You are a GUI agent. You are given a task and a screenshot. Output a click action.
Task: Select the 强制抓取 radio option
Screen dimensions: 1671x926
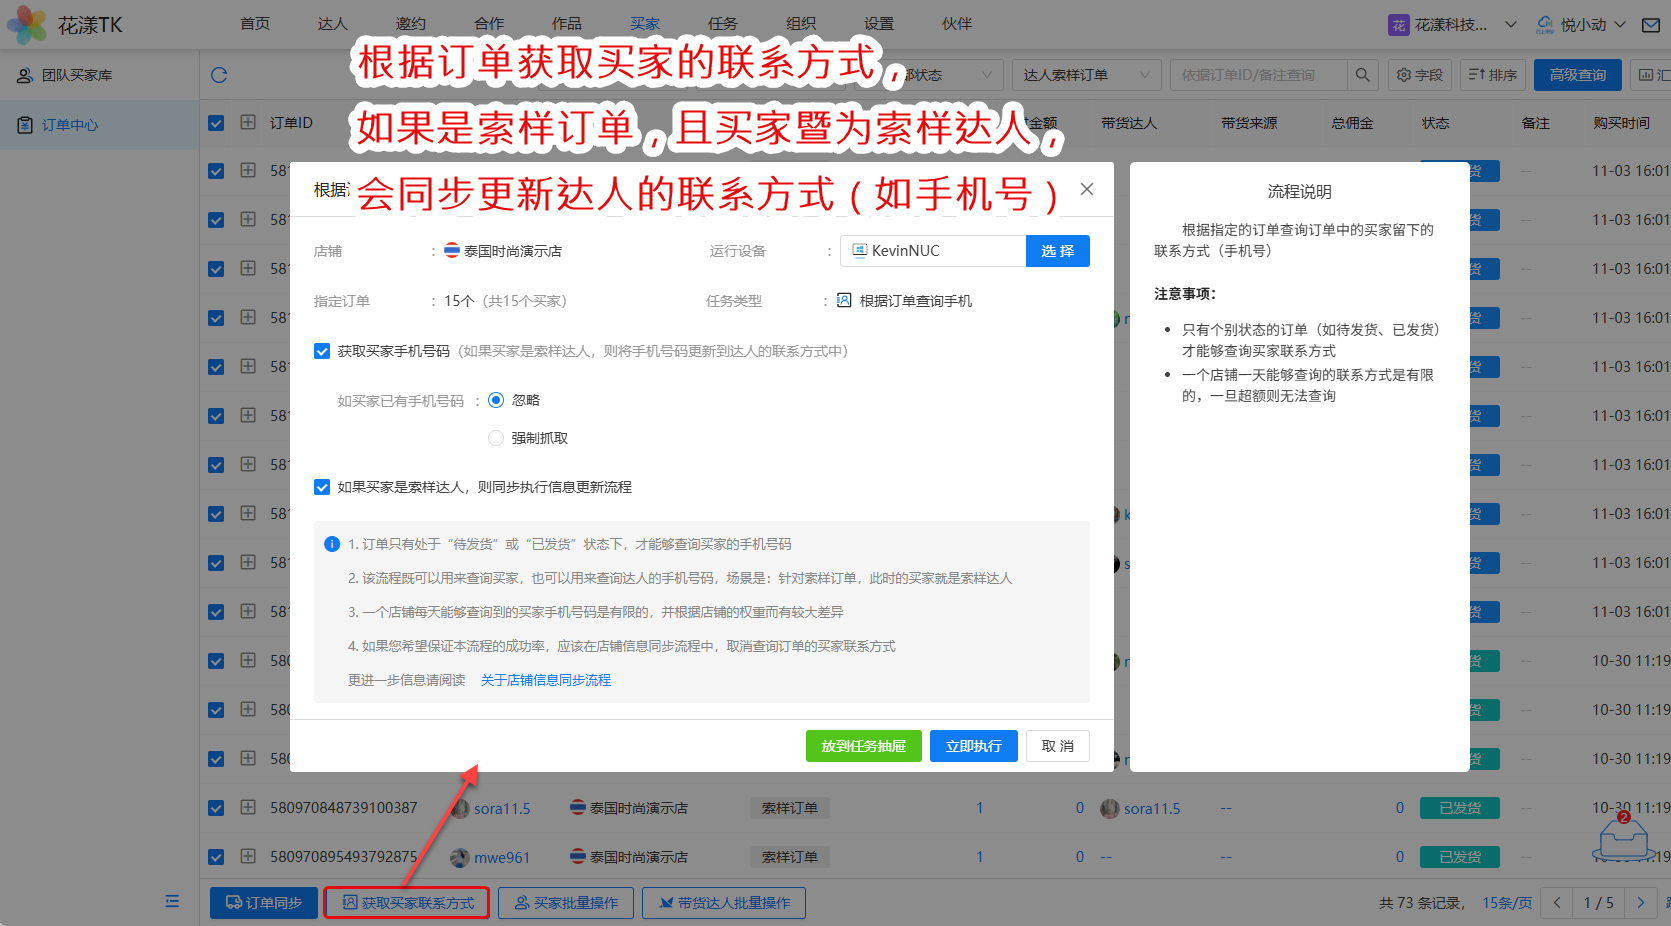496,438
